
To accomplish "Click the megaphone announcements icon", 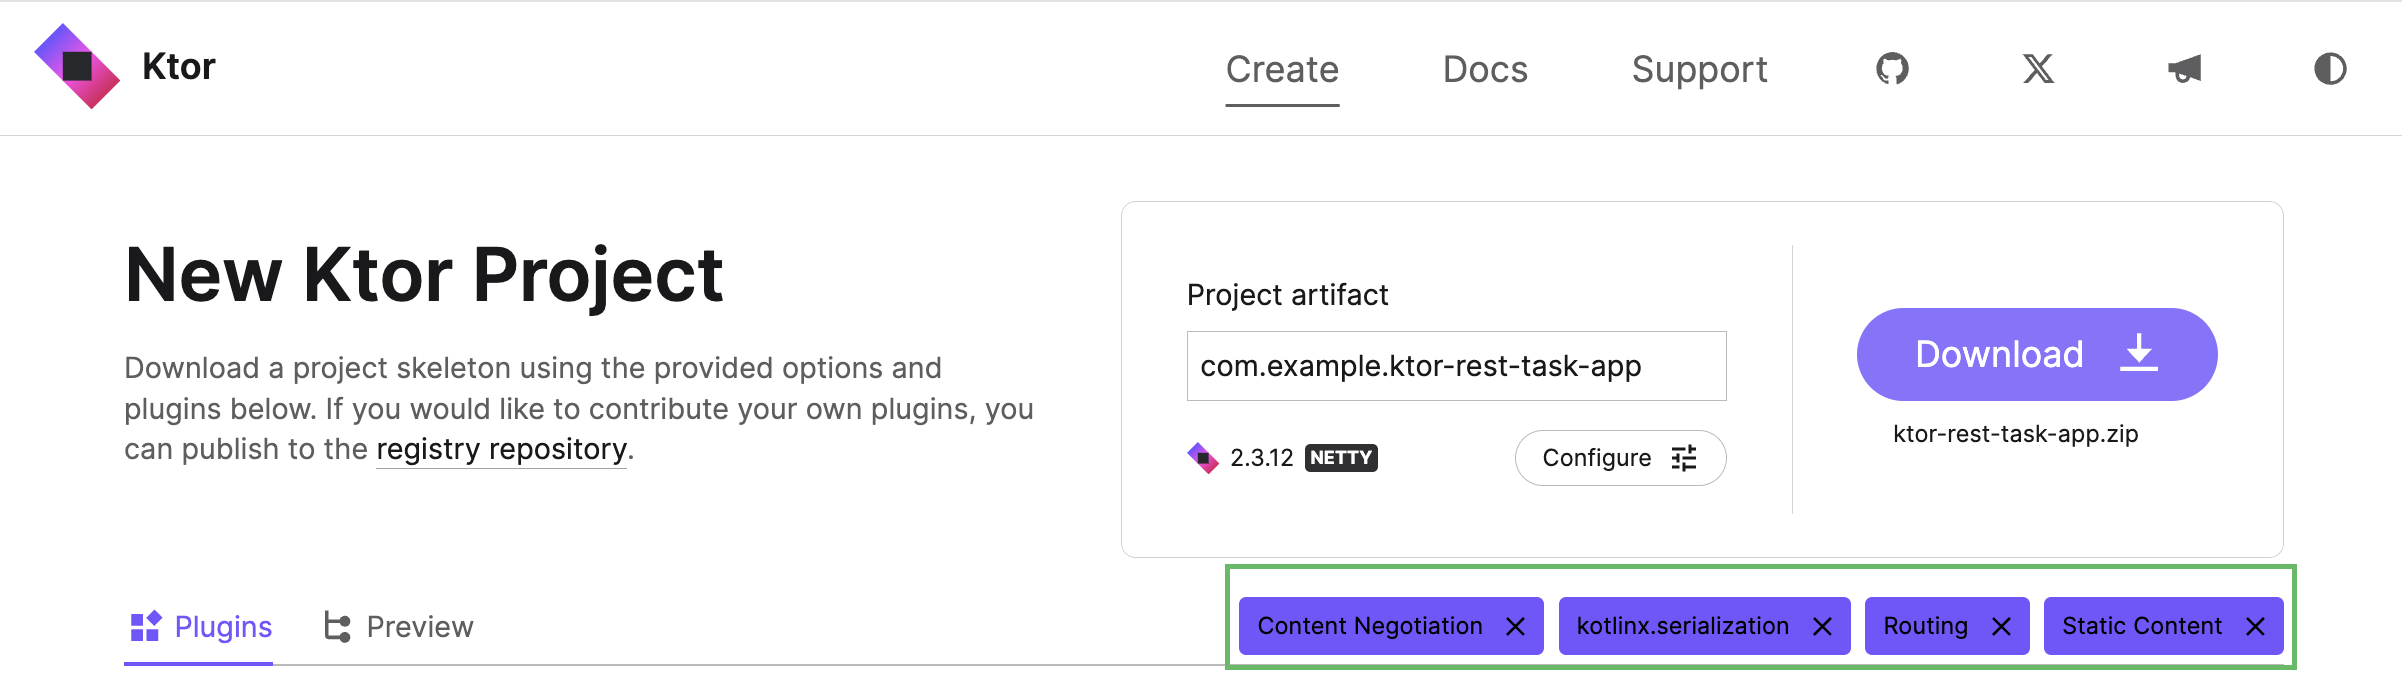I will point(2184,69).
